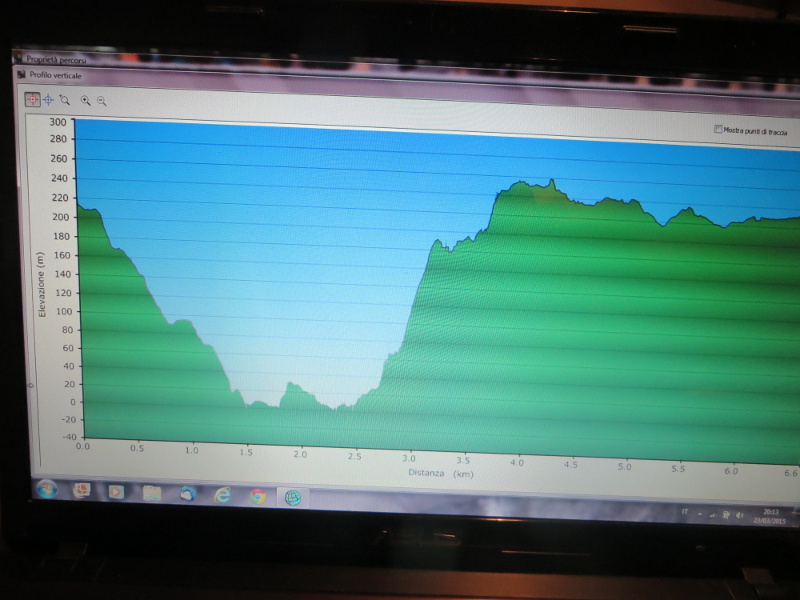Viewport: 800px width, 600px height.
Task: Select the red crosshair pointer tool
Action: [32, 99]
